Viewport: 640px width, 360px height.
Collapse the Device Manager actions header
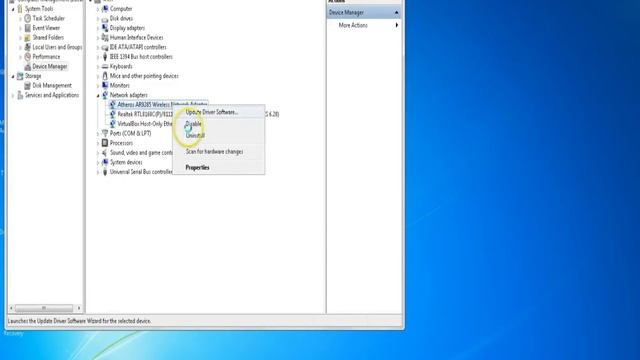coord(396,13)
